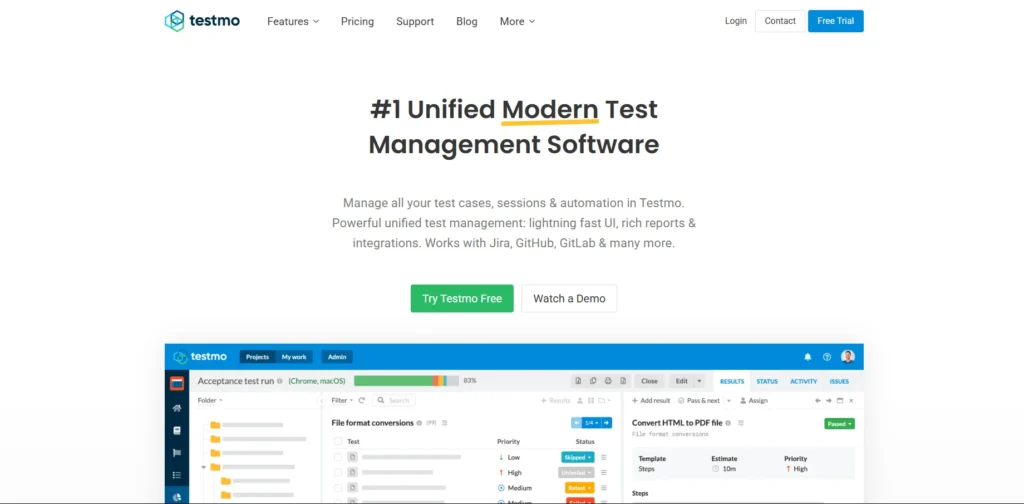
Task: Click the 83% test run progress bar
Action: pyautogui.click(x=408, y=381)
